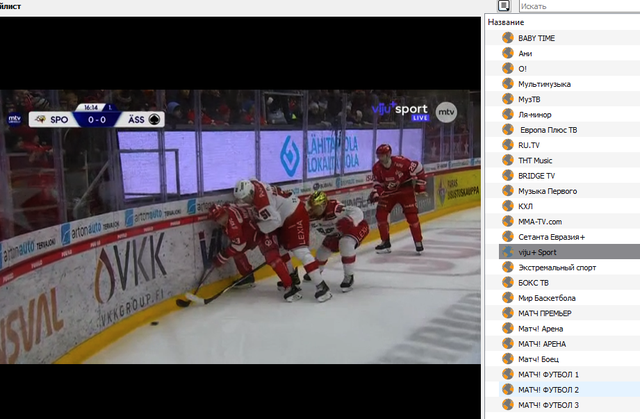Select the КХЛ channel name
640x419 pixels.
(525, 206)
